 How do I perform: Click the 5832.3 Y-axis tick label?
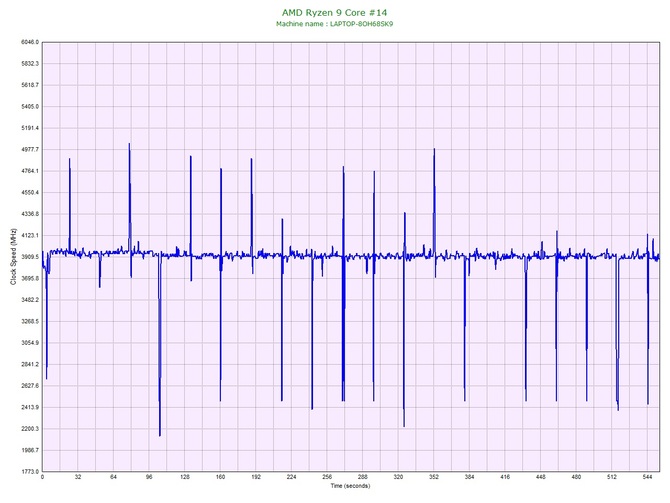pos(30,64)
